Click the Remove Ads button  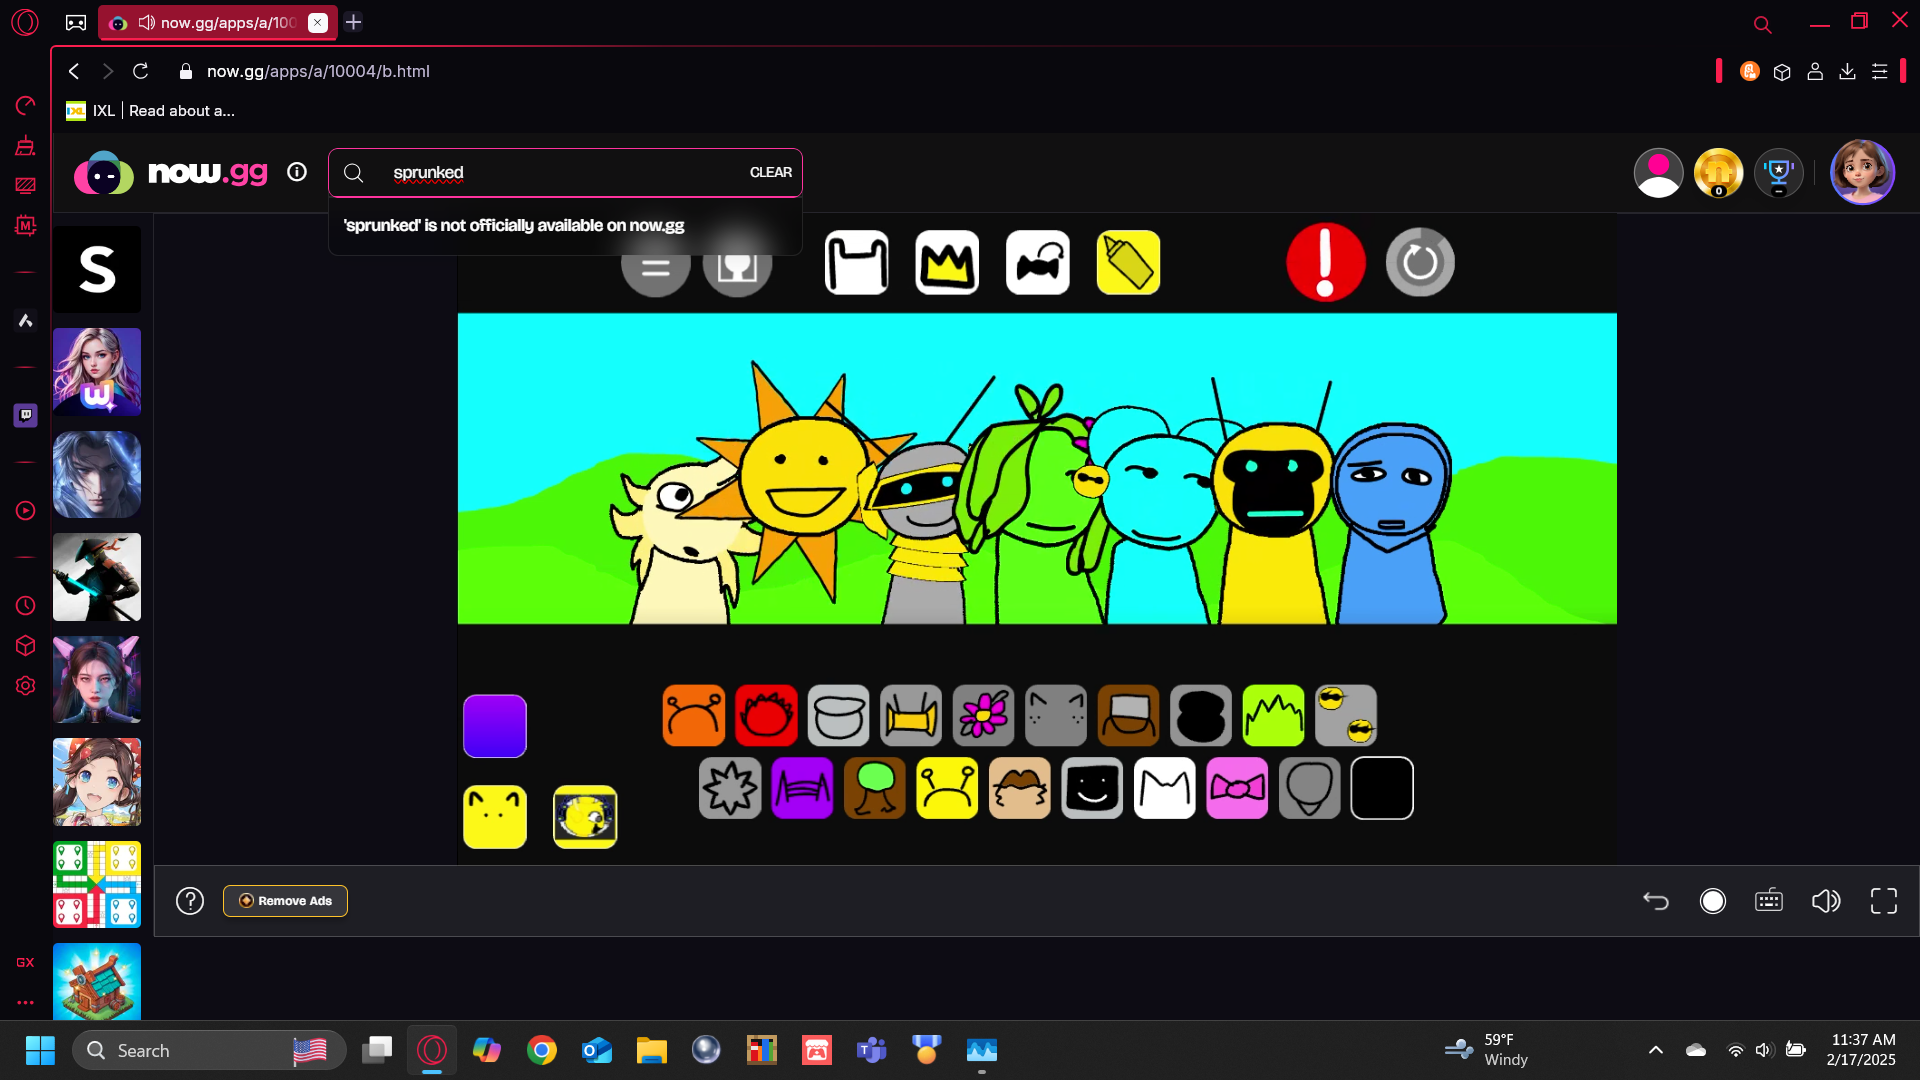(285, 901)
